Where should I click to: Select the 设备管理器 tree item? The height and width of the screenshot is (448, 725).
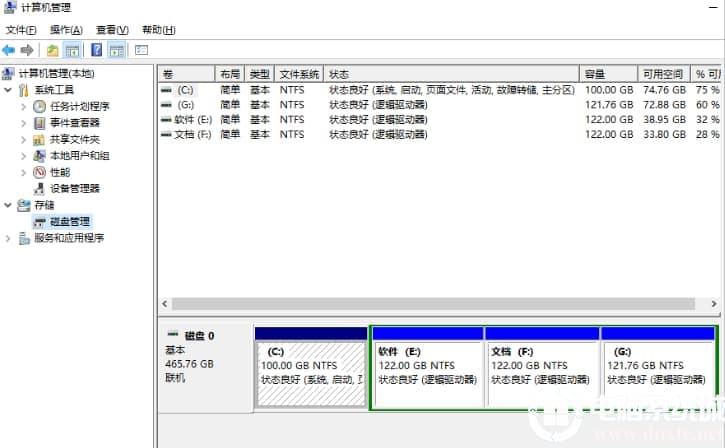pyautogui.click(x=75, y=189)
